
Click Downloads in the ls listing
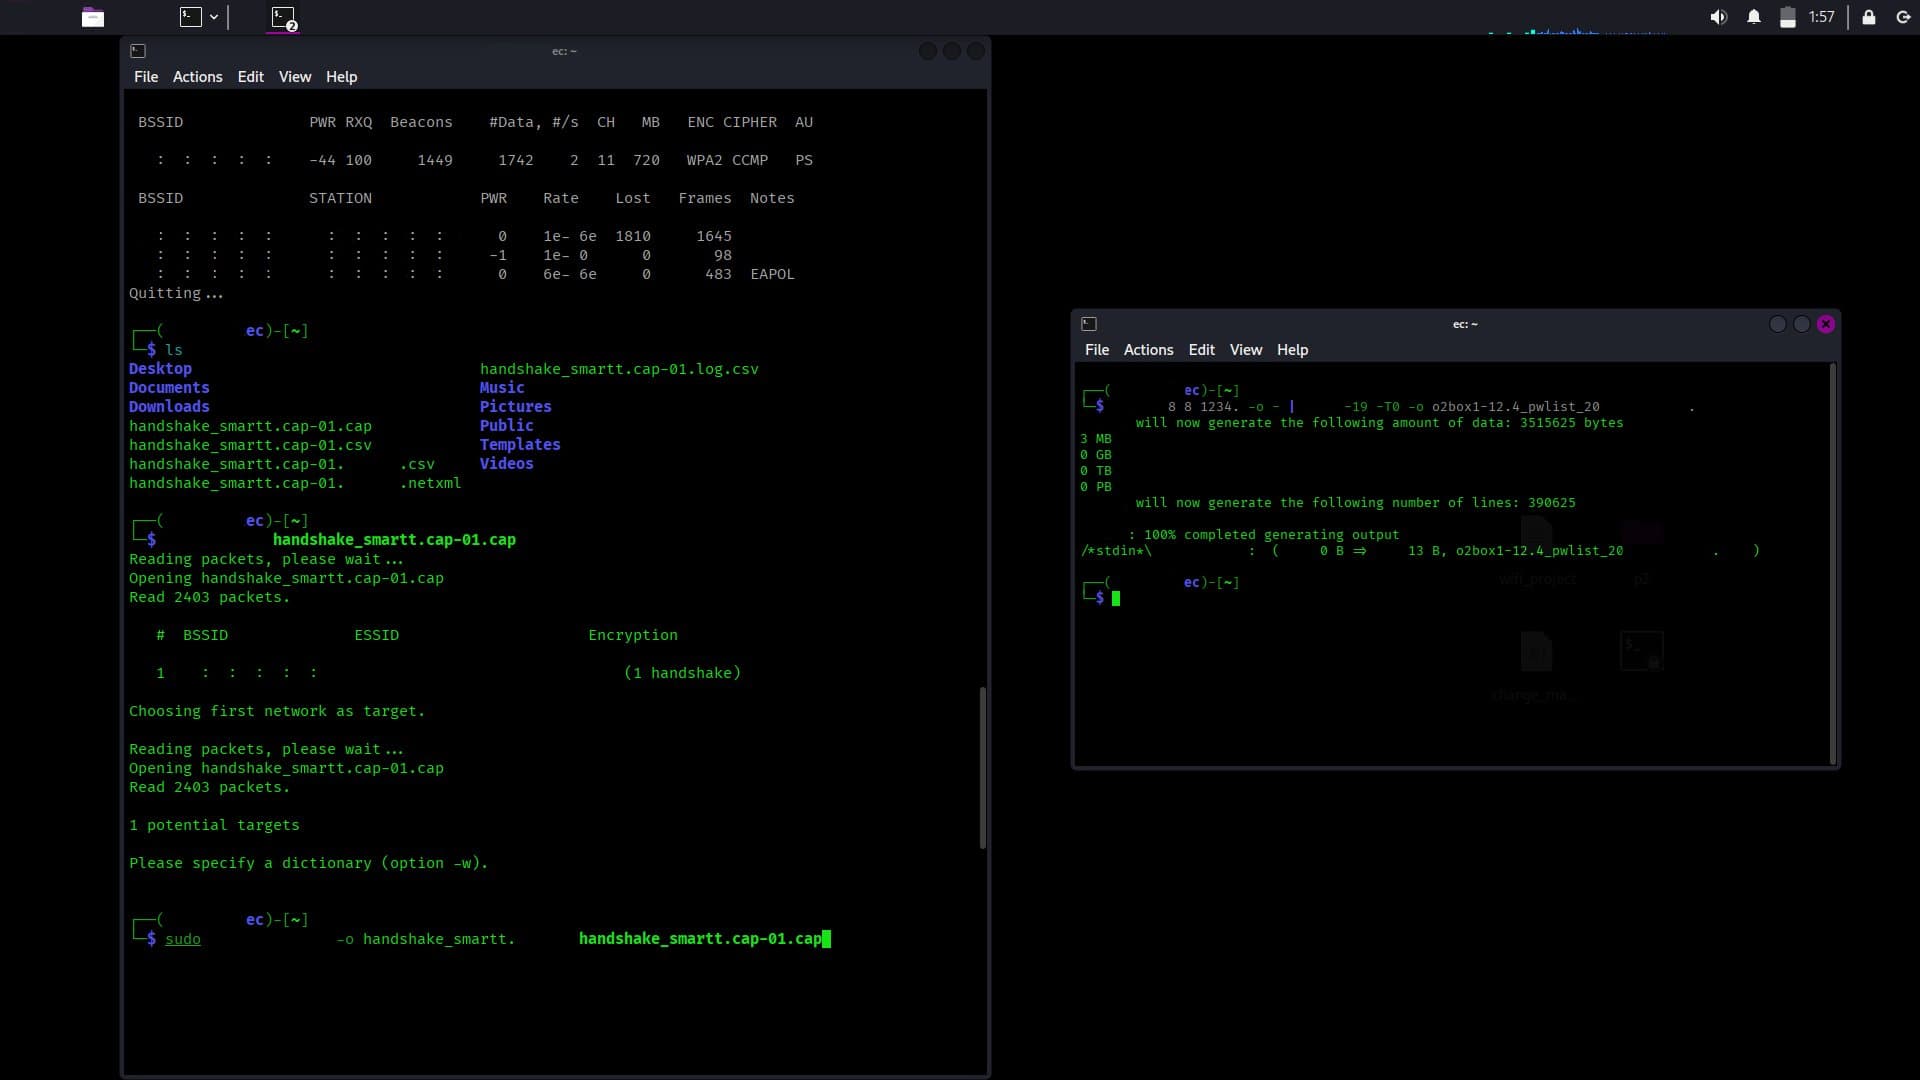click(x=169, y=407)
